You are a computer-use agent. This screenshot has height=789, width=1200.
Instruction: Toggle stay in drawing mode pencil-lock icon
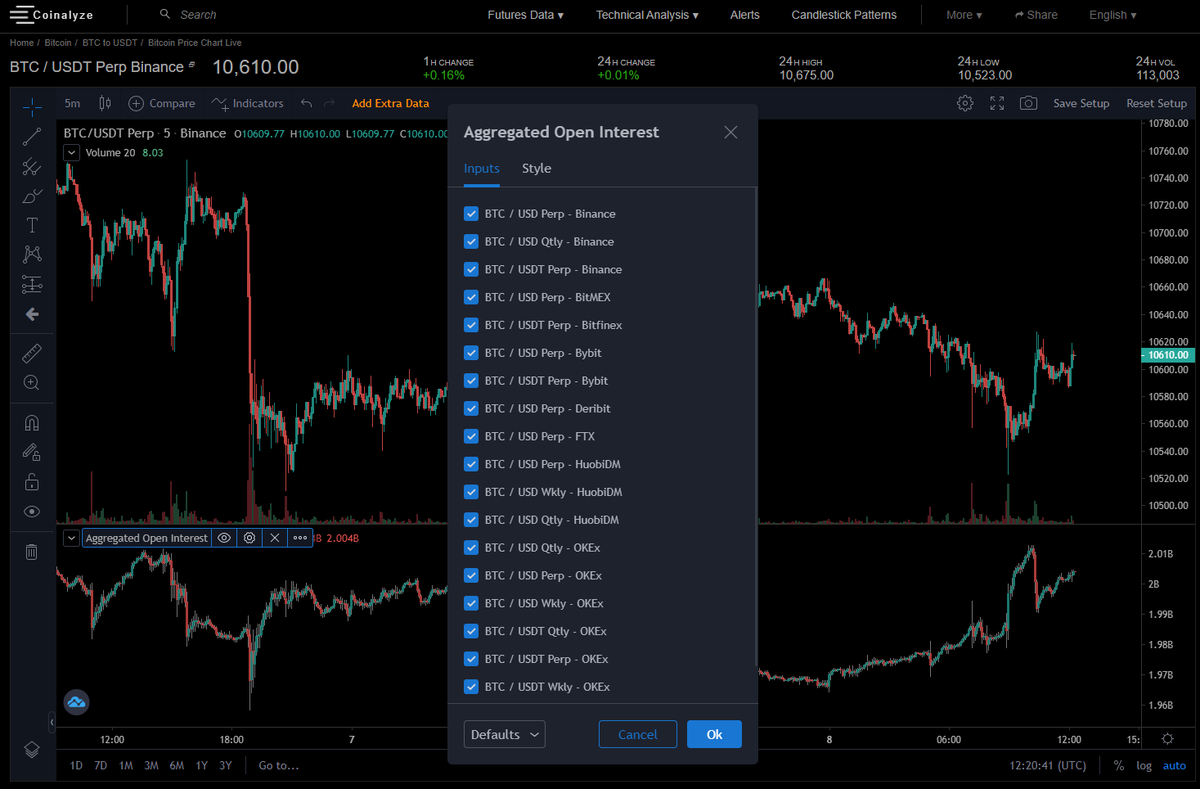[32, 452]
